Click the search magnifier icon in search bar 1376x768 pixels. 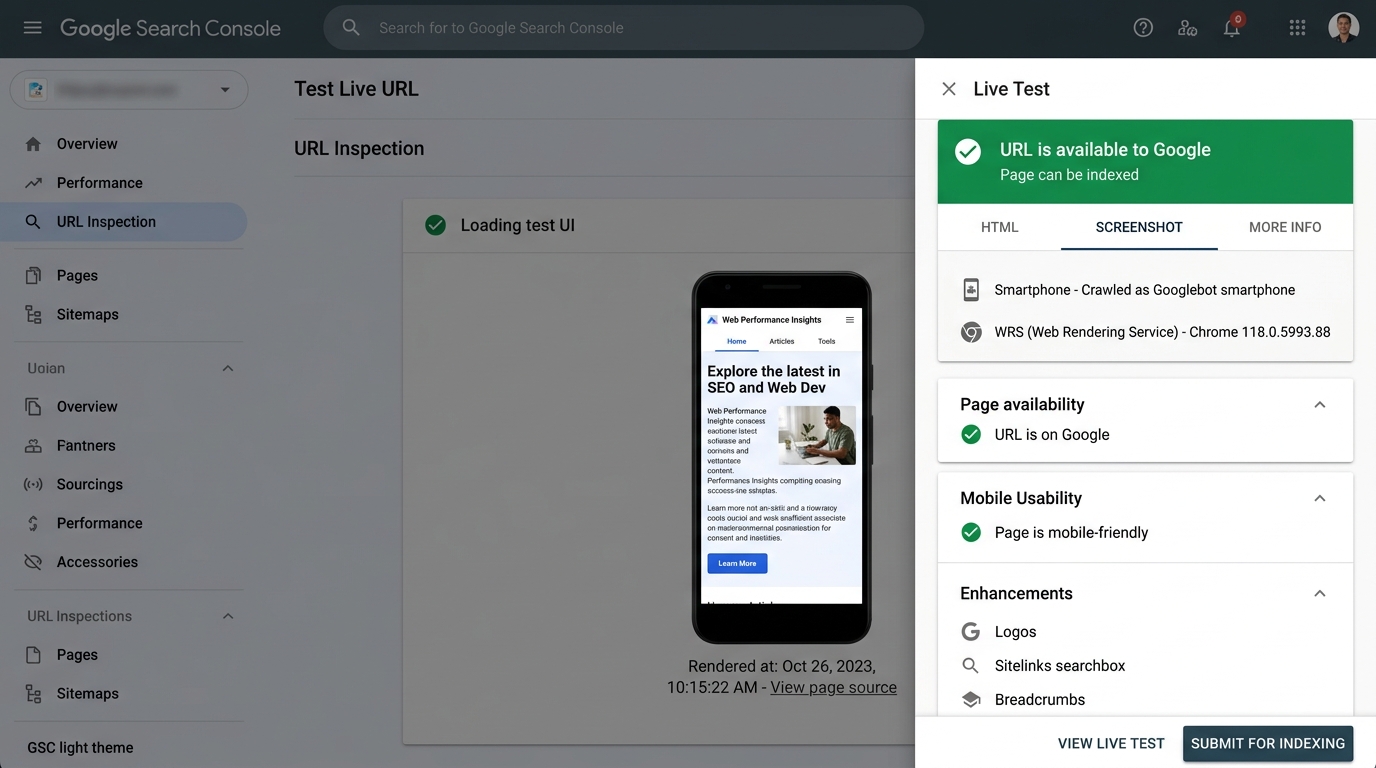pyautogui.click(x=351, y=28)
